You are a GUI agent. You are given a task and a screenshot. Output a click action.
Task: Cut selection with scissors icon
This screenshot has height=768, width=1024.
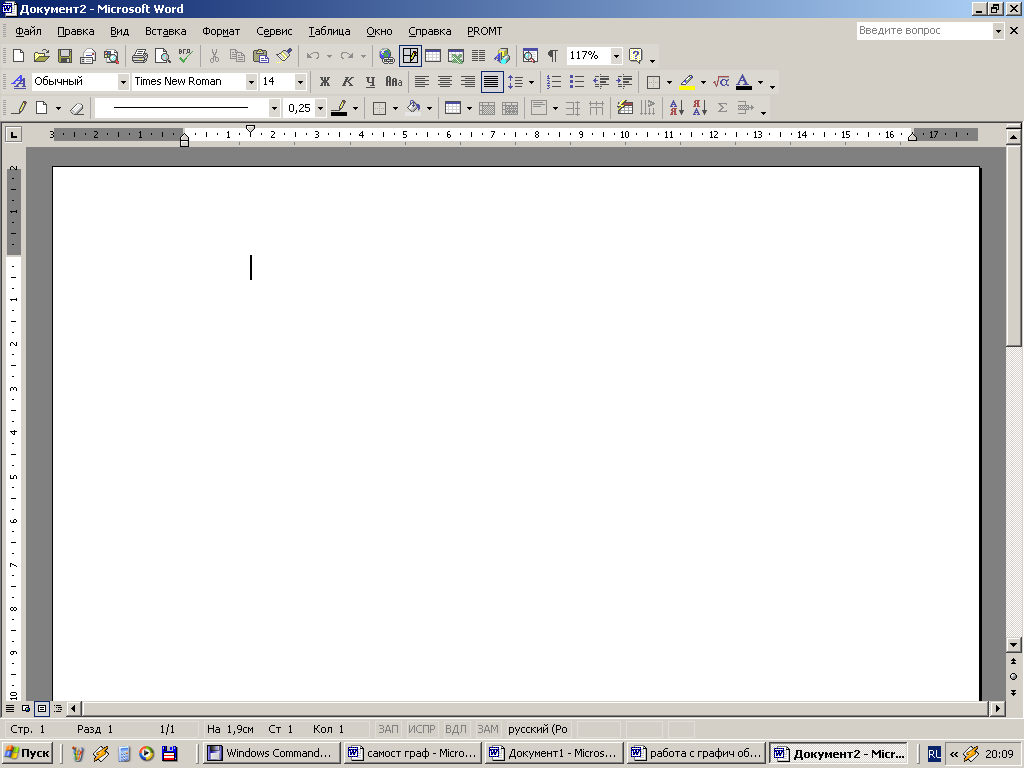point(214,56)
